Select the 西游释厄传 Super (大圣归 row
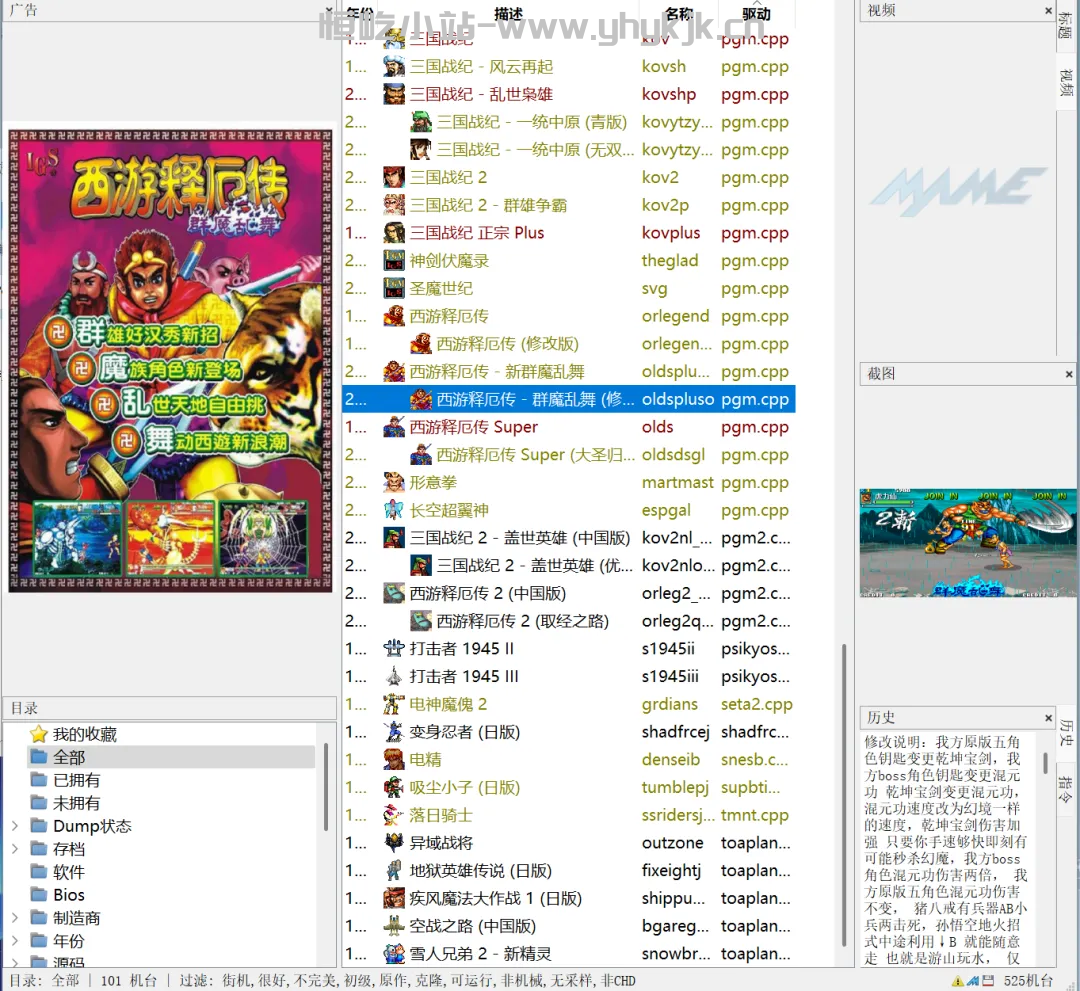Image resolution: width=1080 pixels, height=991 pixels. click(568, 455)
